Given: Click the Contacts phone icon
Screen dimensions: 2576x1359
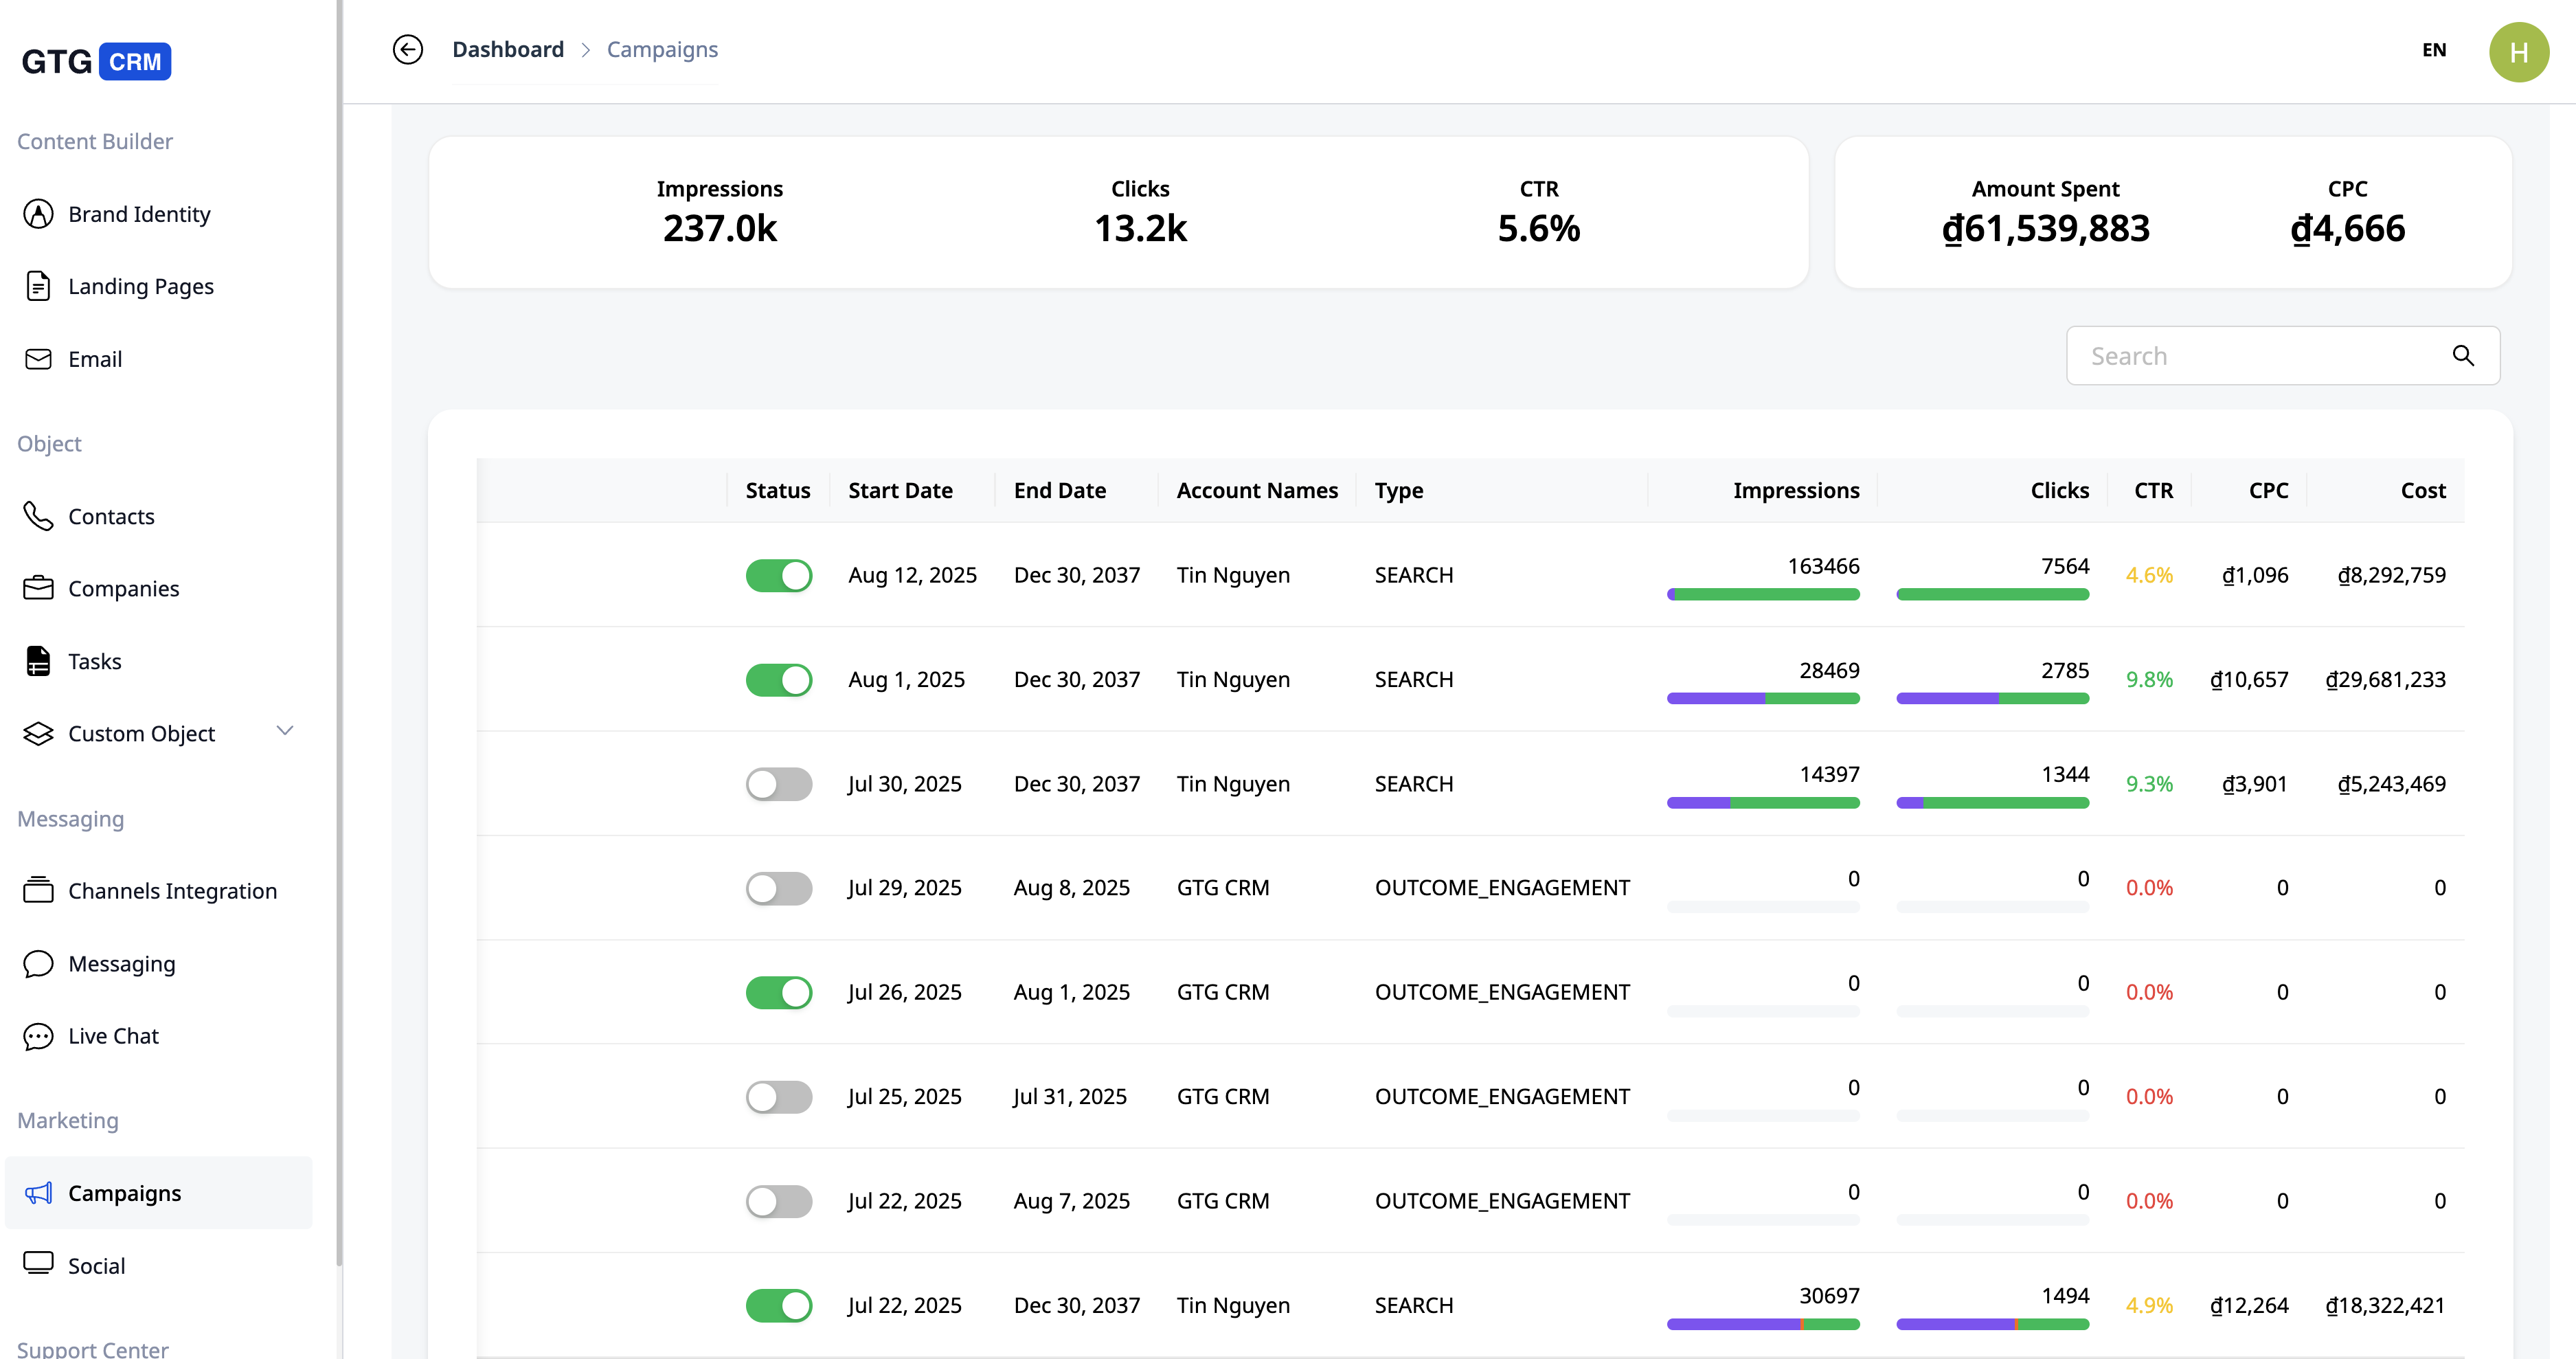Looking at the screenshot, I should pos(38,516).
